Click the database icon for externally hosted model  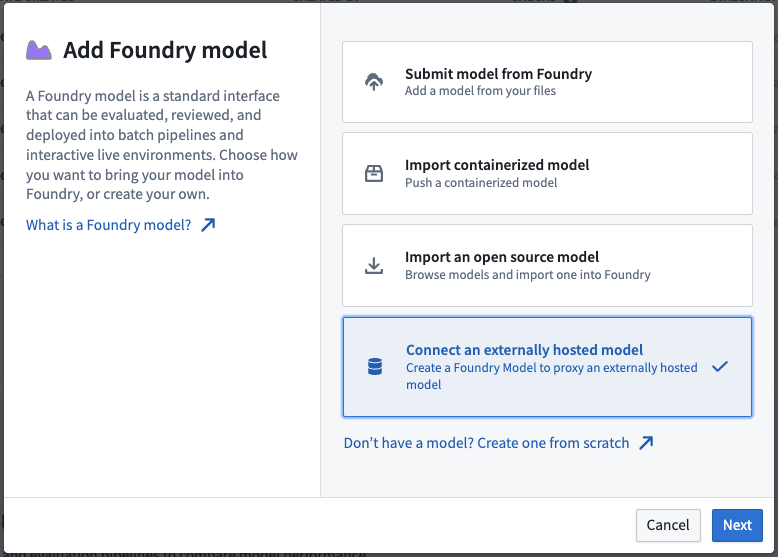point(375,367)
